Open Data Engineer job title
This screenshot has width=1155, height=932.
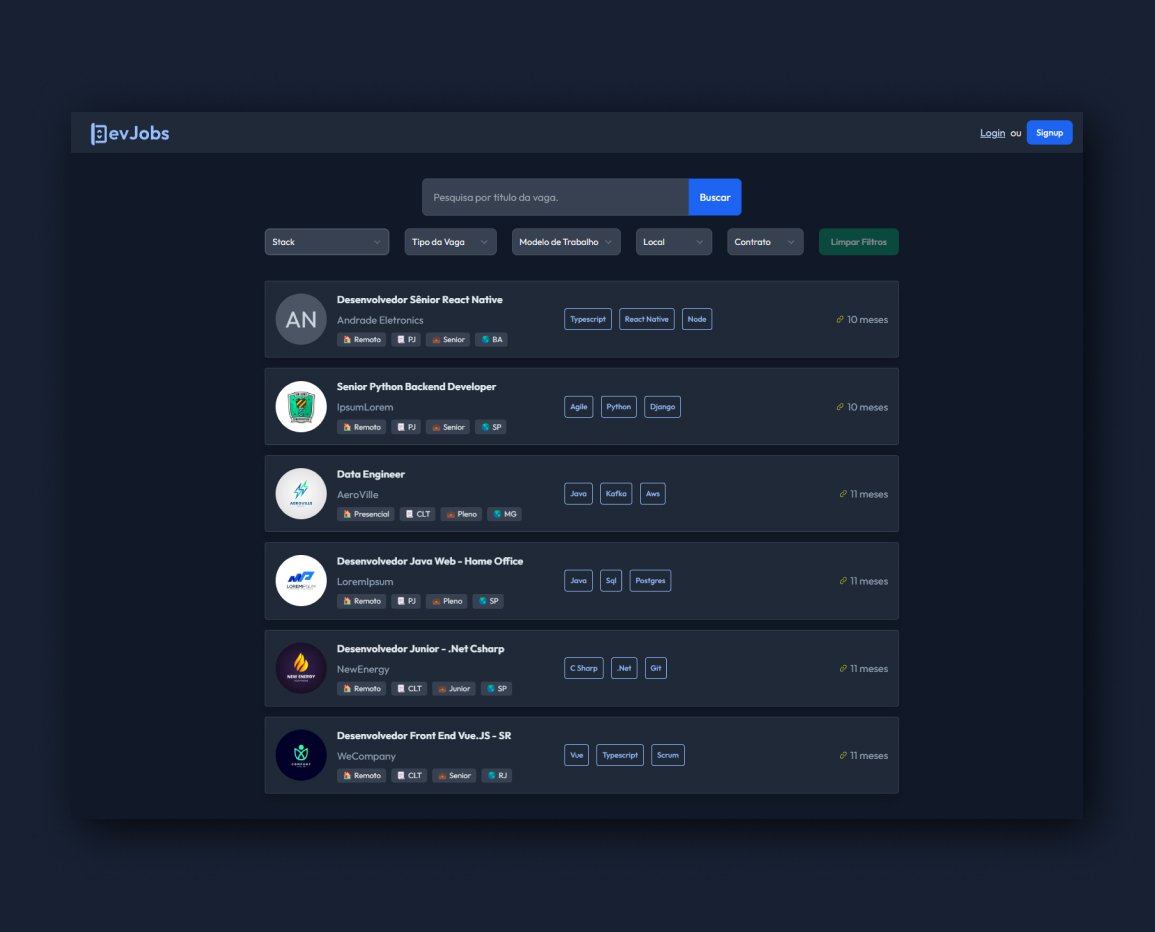[371, 474]
